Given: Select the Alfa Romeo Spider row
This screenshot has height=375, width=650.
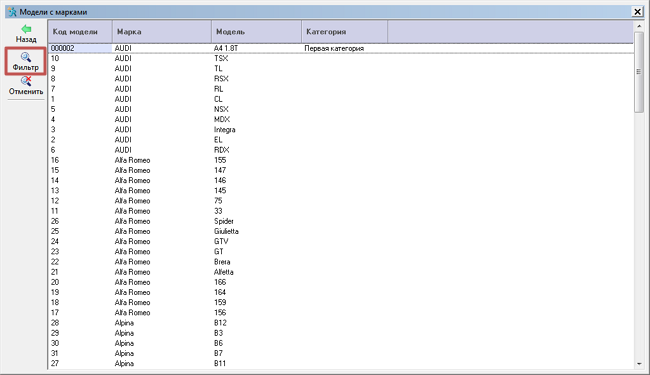Looking at the screenshot, I should tap(341, 221).
